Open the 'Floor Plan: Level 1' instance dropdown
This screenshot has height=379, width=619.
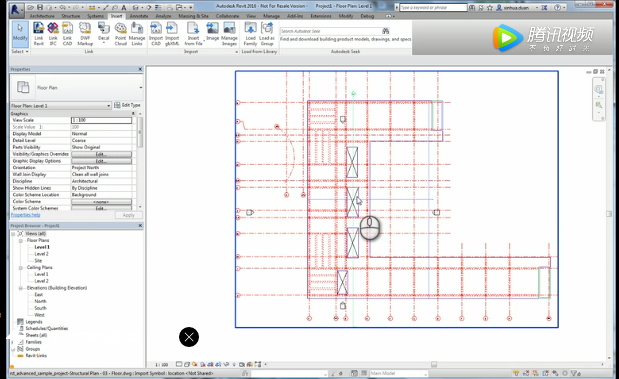[x=61, y=105]
